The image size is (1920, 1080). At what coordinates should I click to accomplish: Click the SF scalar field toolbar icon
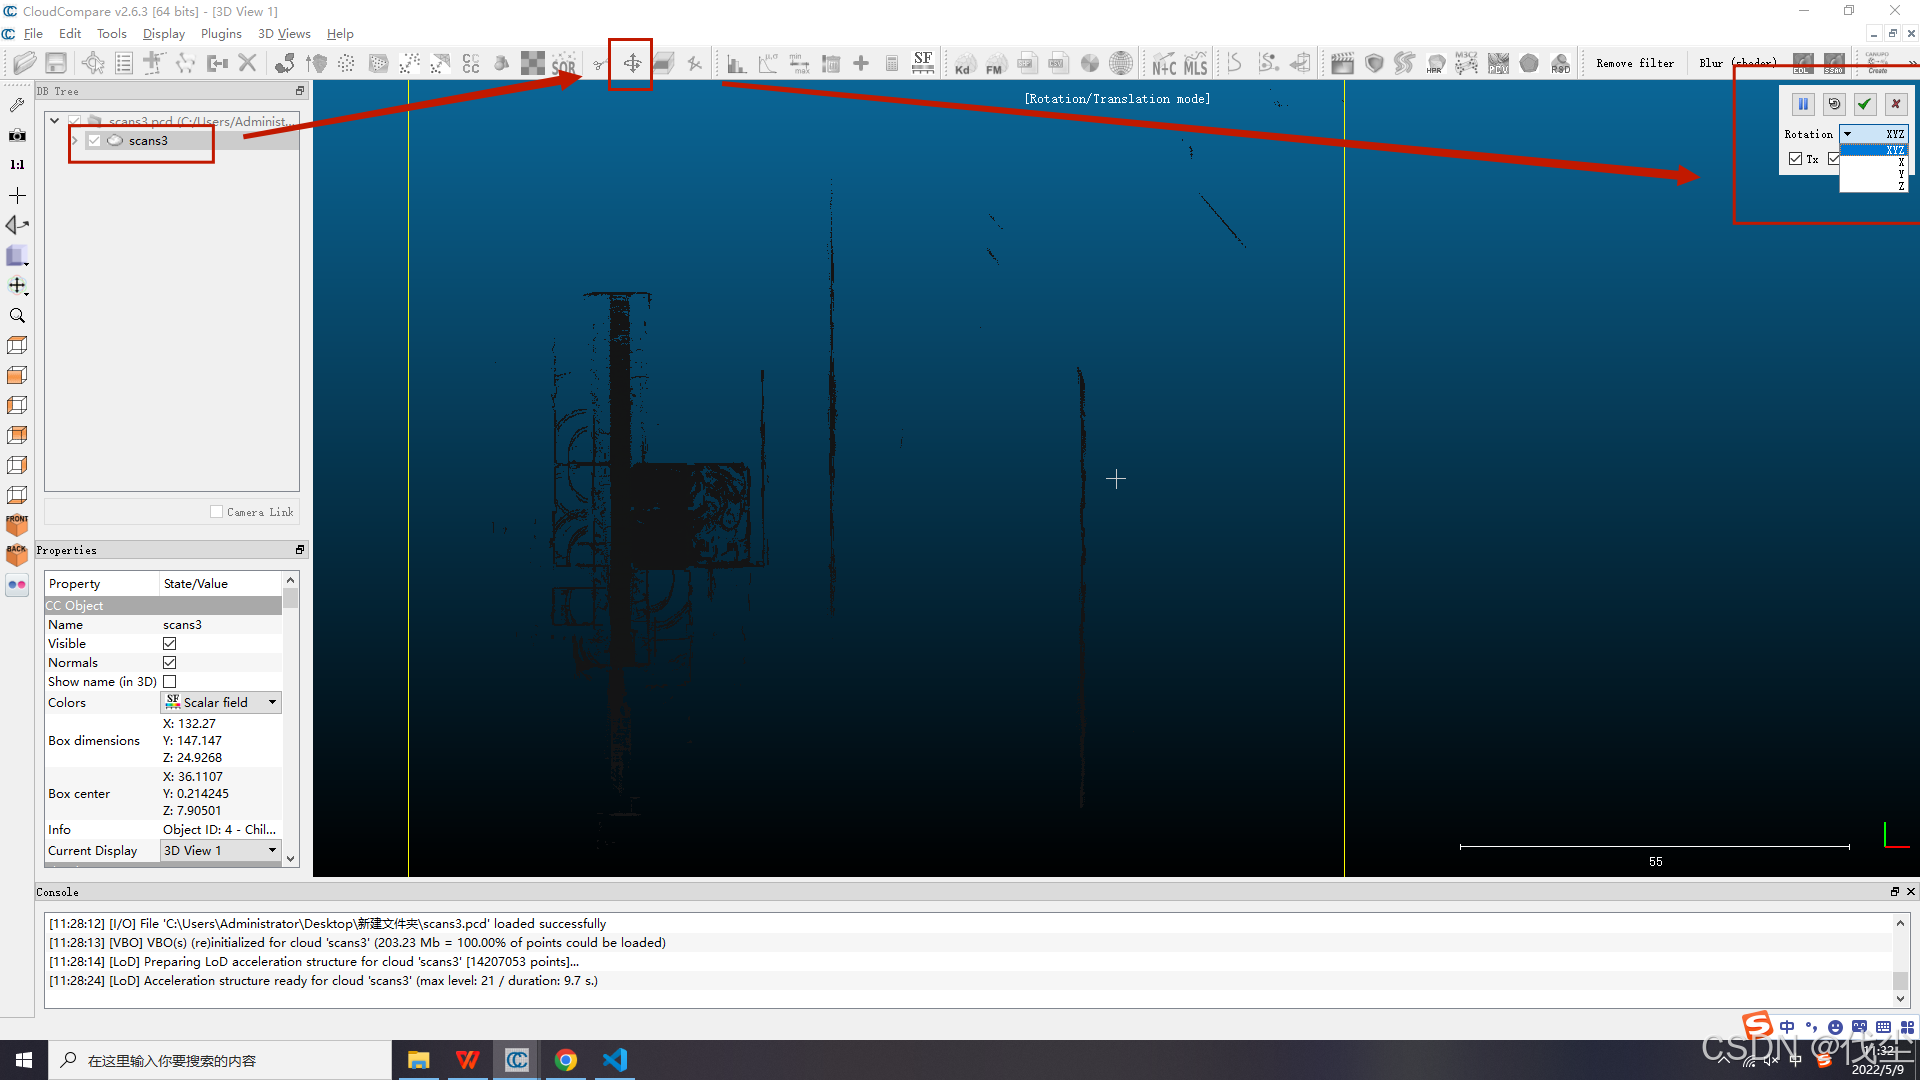(x=922, y=63)
